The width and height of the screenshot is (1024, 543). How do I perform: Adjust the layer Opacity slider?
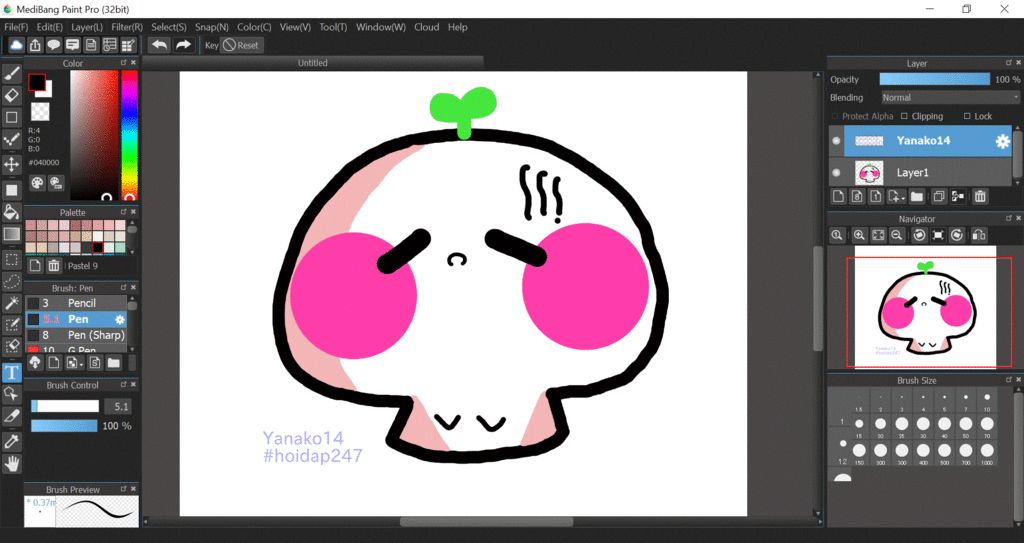(935, 79)
